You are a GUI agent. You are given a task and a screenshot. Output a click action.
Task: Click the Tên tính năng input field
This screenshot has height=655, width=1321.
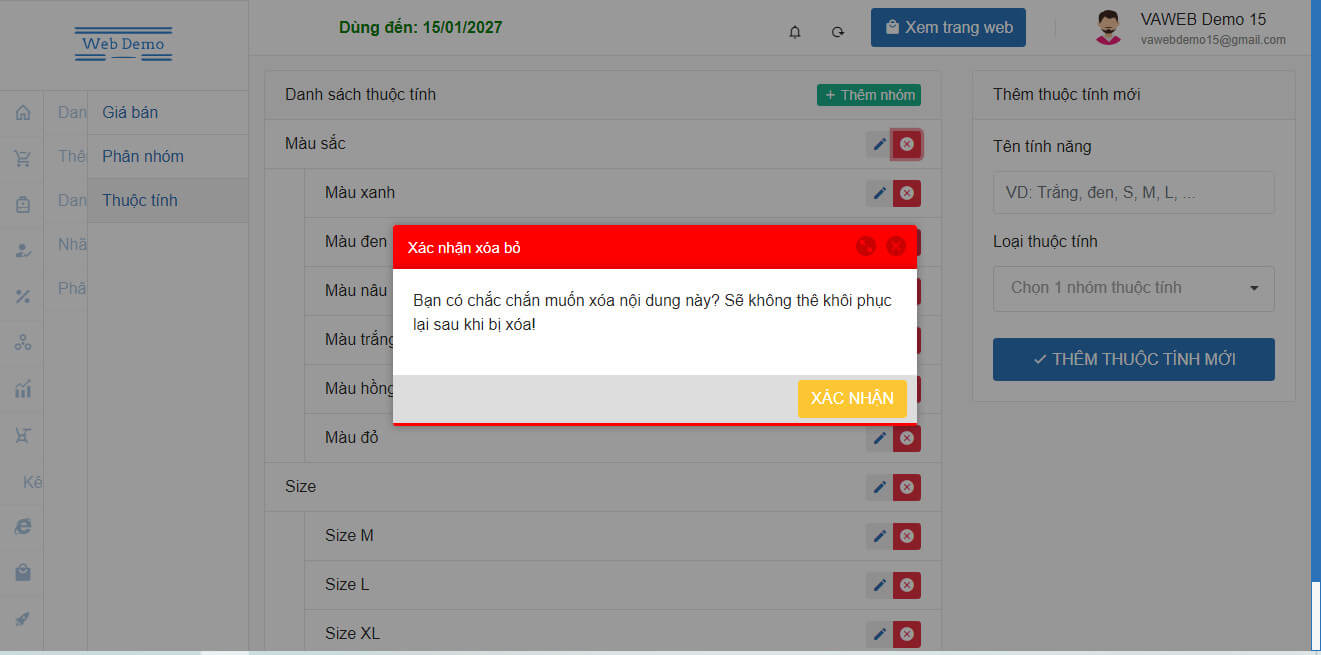1133,193
